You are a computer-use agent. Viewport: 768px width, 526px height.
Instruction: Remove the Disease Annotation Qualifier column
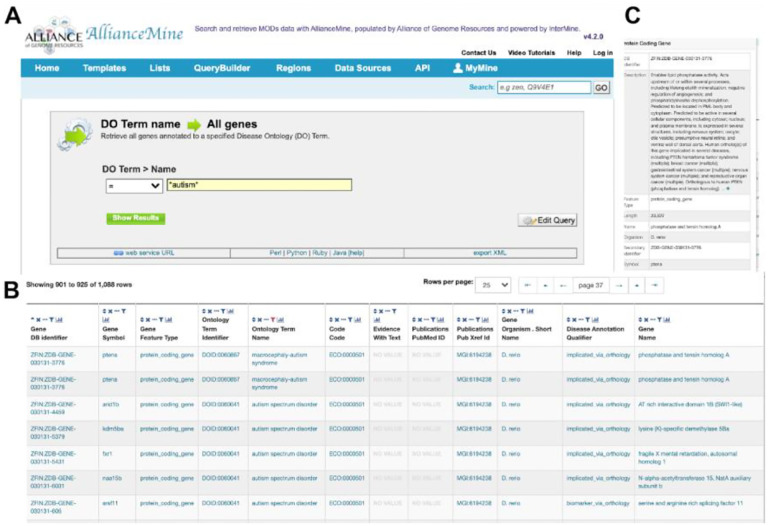pos(574,320)
